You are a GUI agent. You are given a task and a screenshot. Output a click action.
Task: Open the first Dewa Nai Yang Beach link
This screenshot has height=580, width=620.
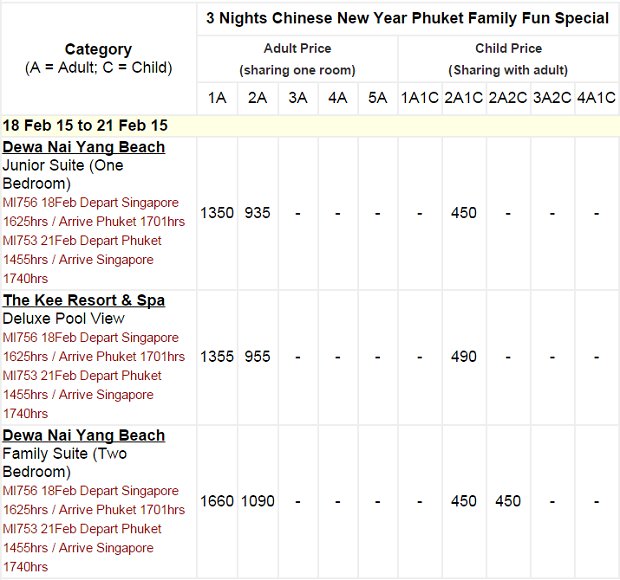[x=83, y=147]
